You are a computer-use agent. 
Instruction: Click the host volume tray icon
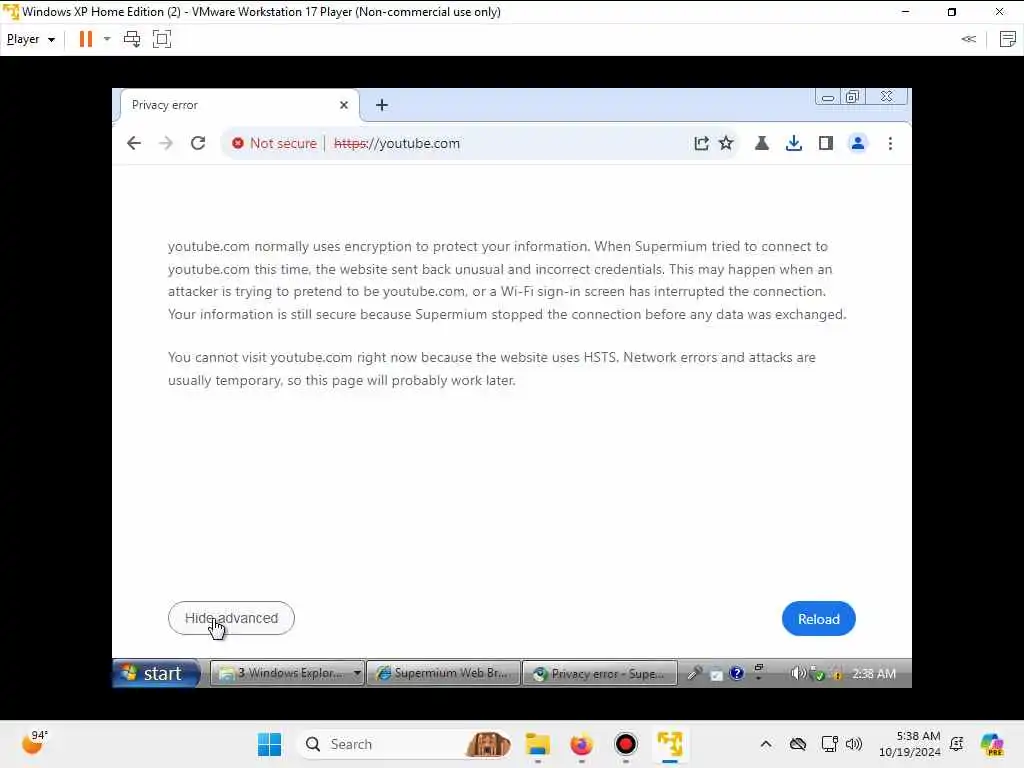(854, 744)
